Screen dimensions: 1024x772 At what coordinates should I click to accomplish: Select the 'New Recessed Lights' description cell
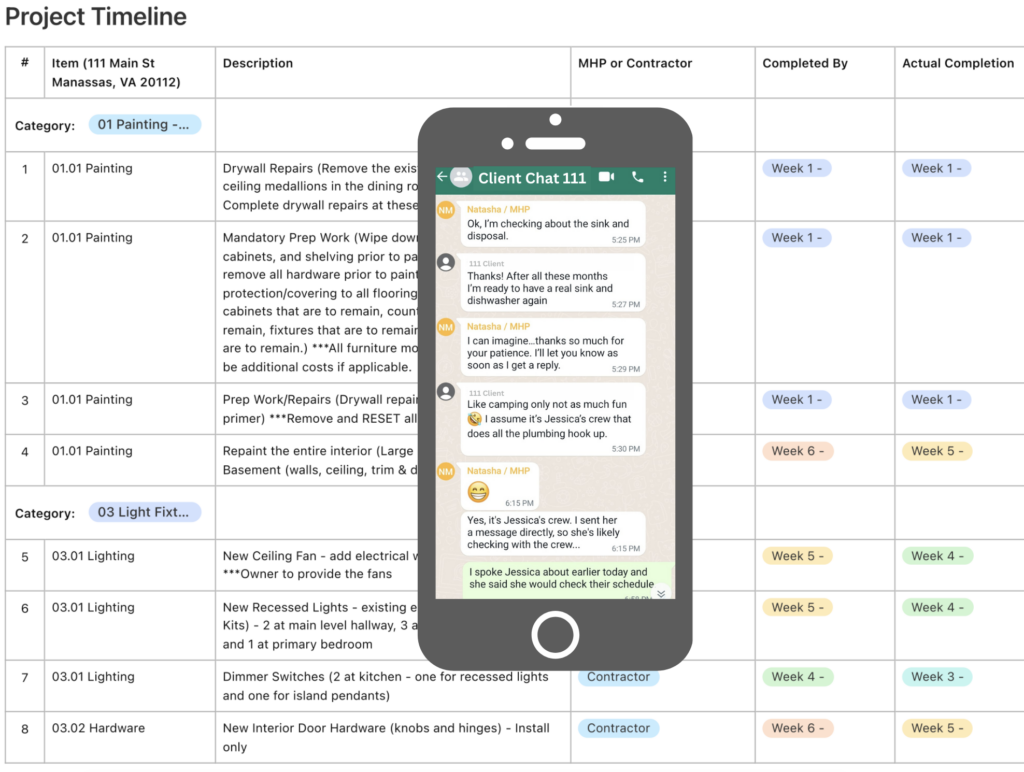[317, 626]
